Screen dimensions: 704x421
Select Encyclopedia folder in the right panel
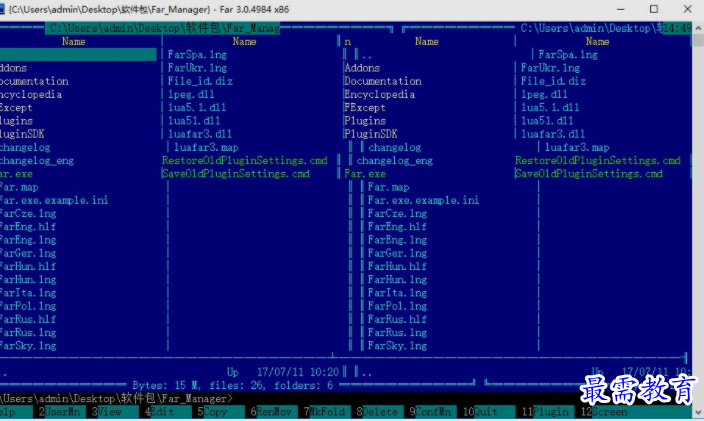pyautogui.click(x=379, y=95)
